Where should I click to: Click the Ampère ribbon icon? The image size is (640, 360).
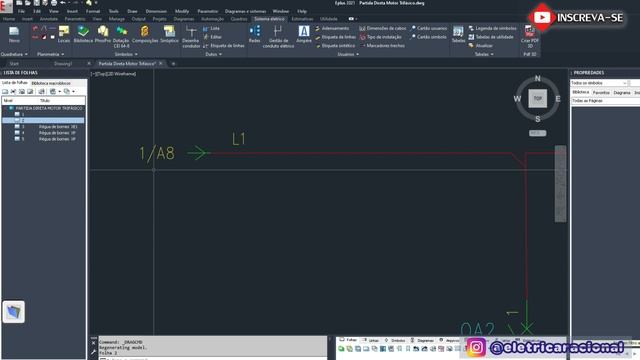pyautogui.click(x=304, y=34)
